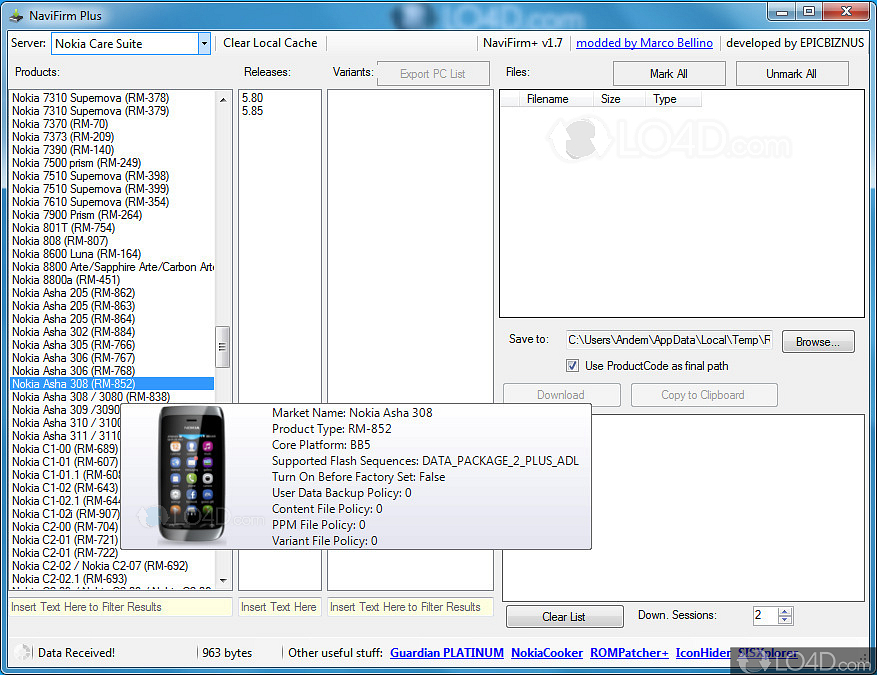Viewport: 877px width, 675px height.
Task: Click Browse to choose save folder
Action: pyautogui.click(x=817, y=342)
